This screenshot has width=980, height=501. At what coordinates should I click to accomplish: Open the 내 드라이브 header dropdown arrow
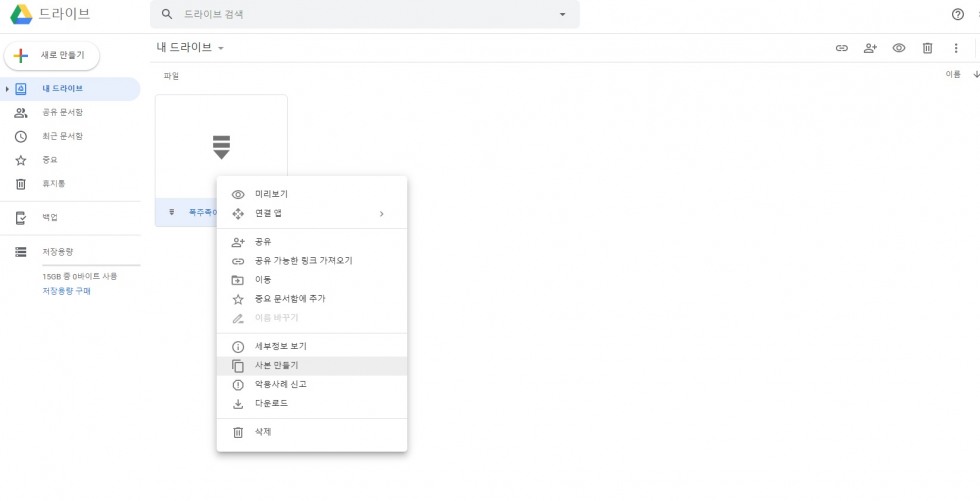221,48
